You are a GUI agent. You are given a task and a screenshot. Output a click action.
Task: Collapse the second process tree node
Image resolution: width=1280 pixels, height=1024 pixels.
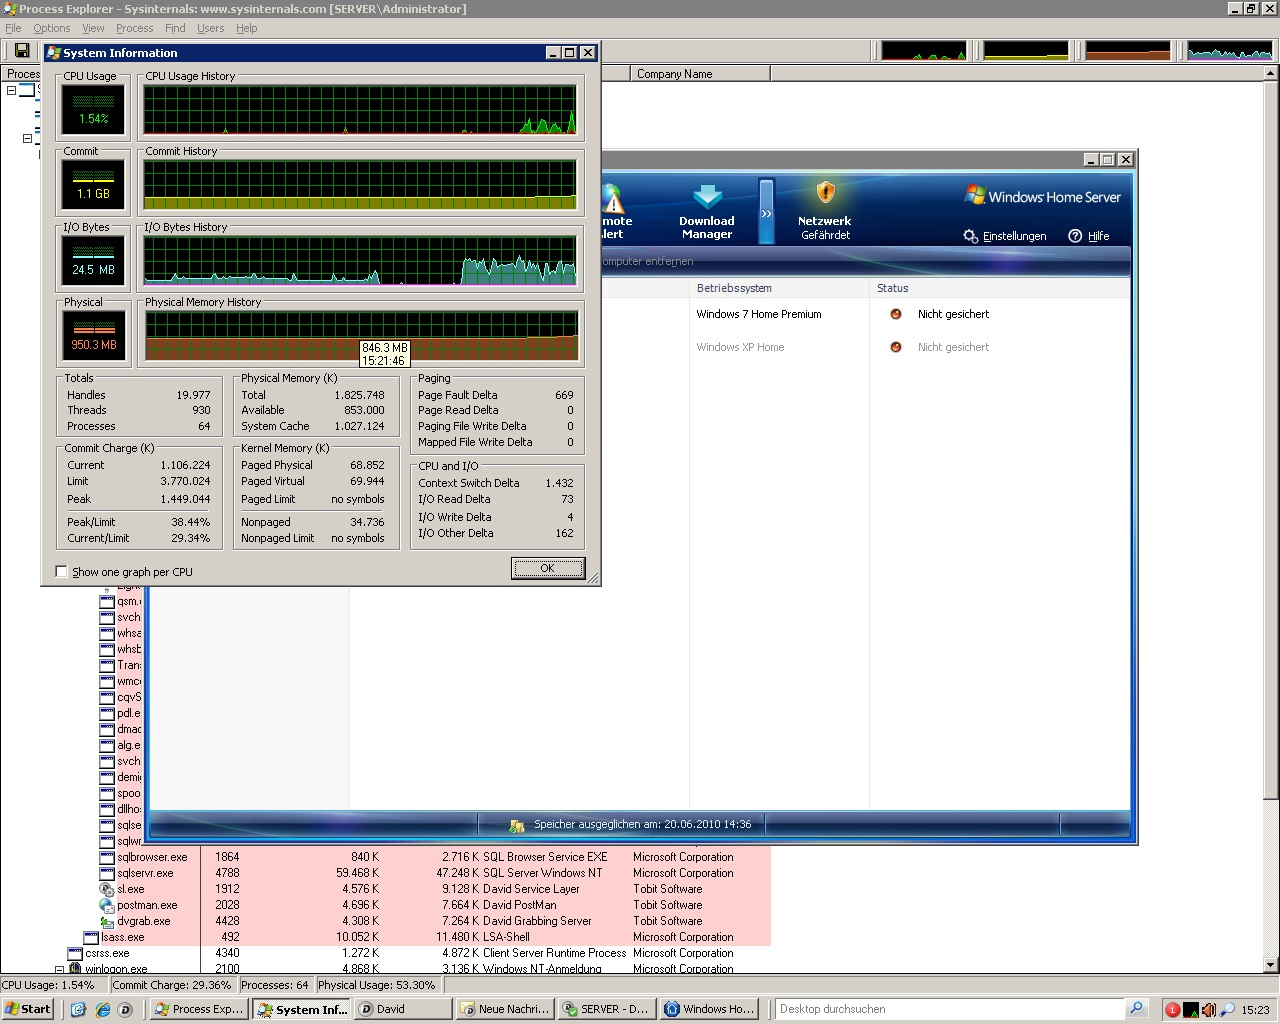click(27, 138)
